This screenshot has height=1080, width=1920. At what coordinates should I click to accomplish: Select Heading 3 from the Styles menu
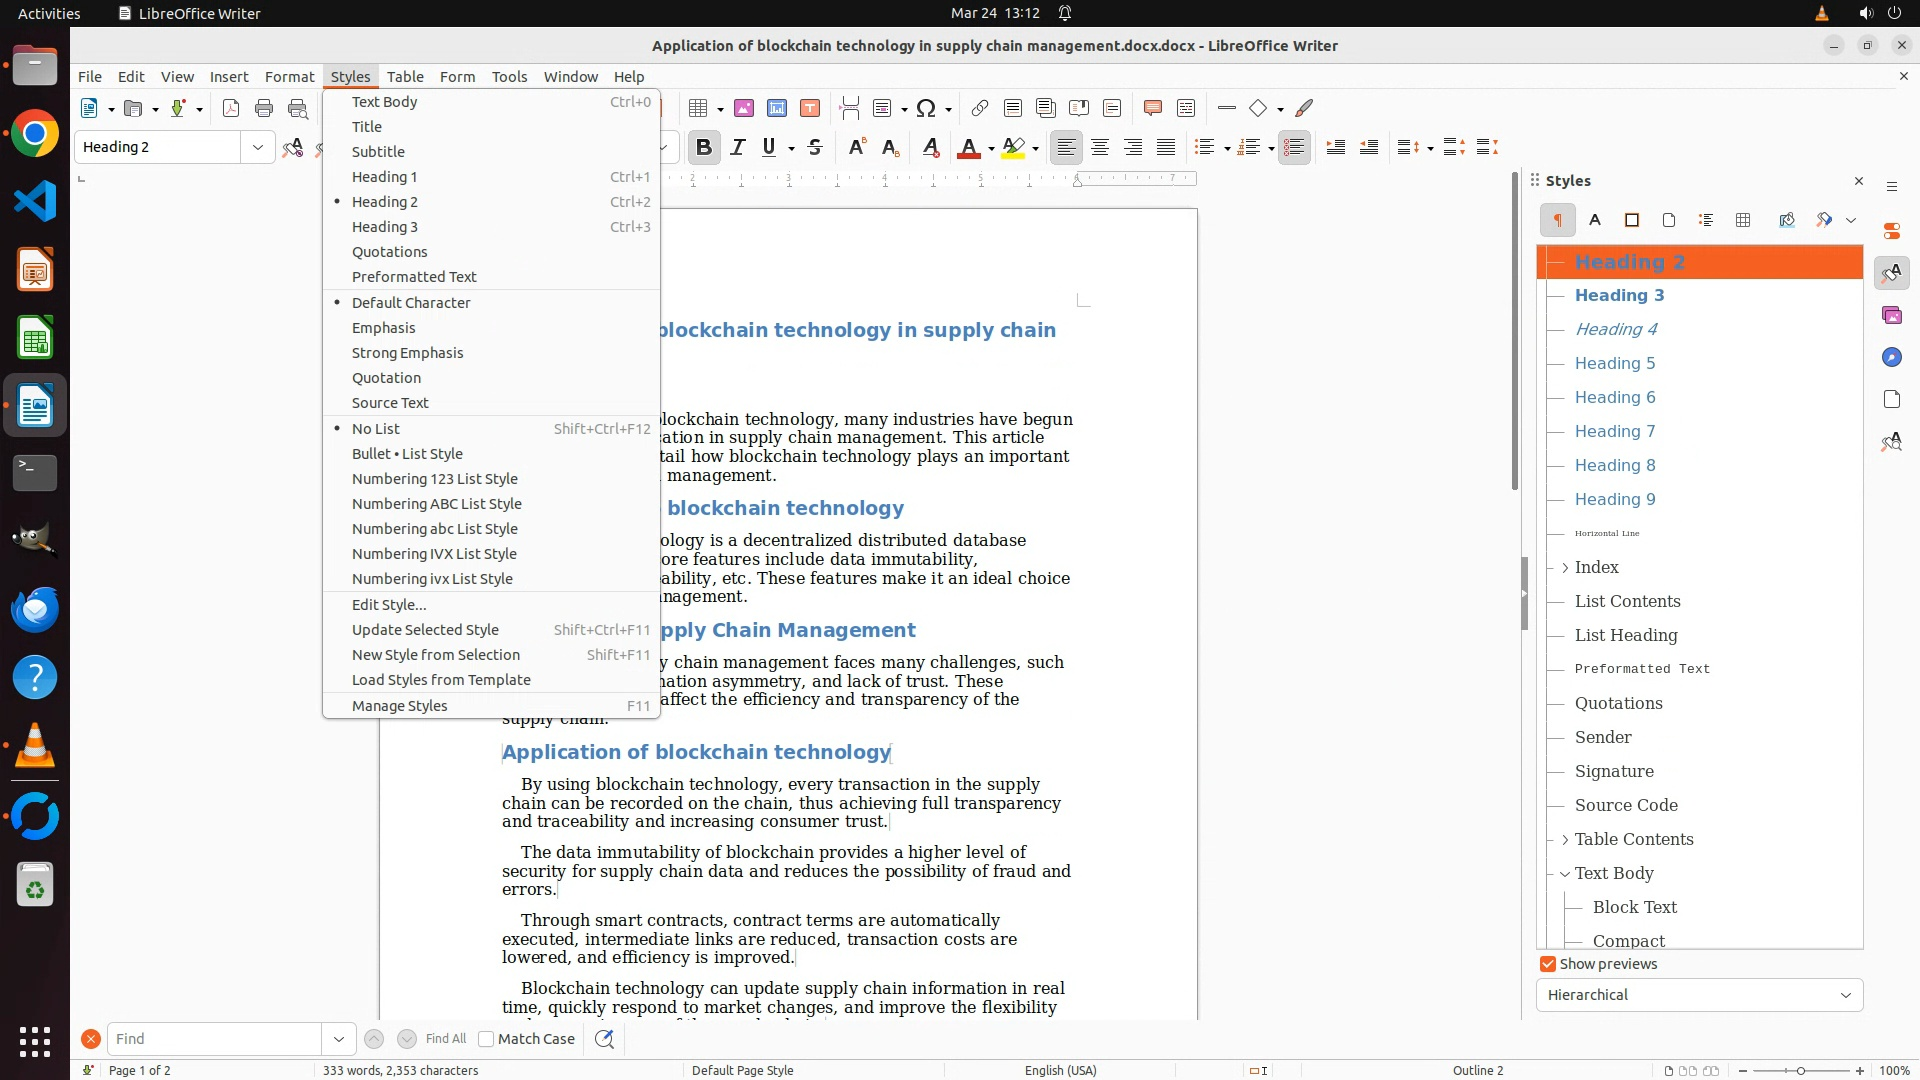385,227
